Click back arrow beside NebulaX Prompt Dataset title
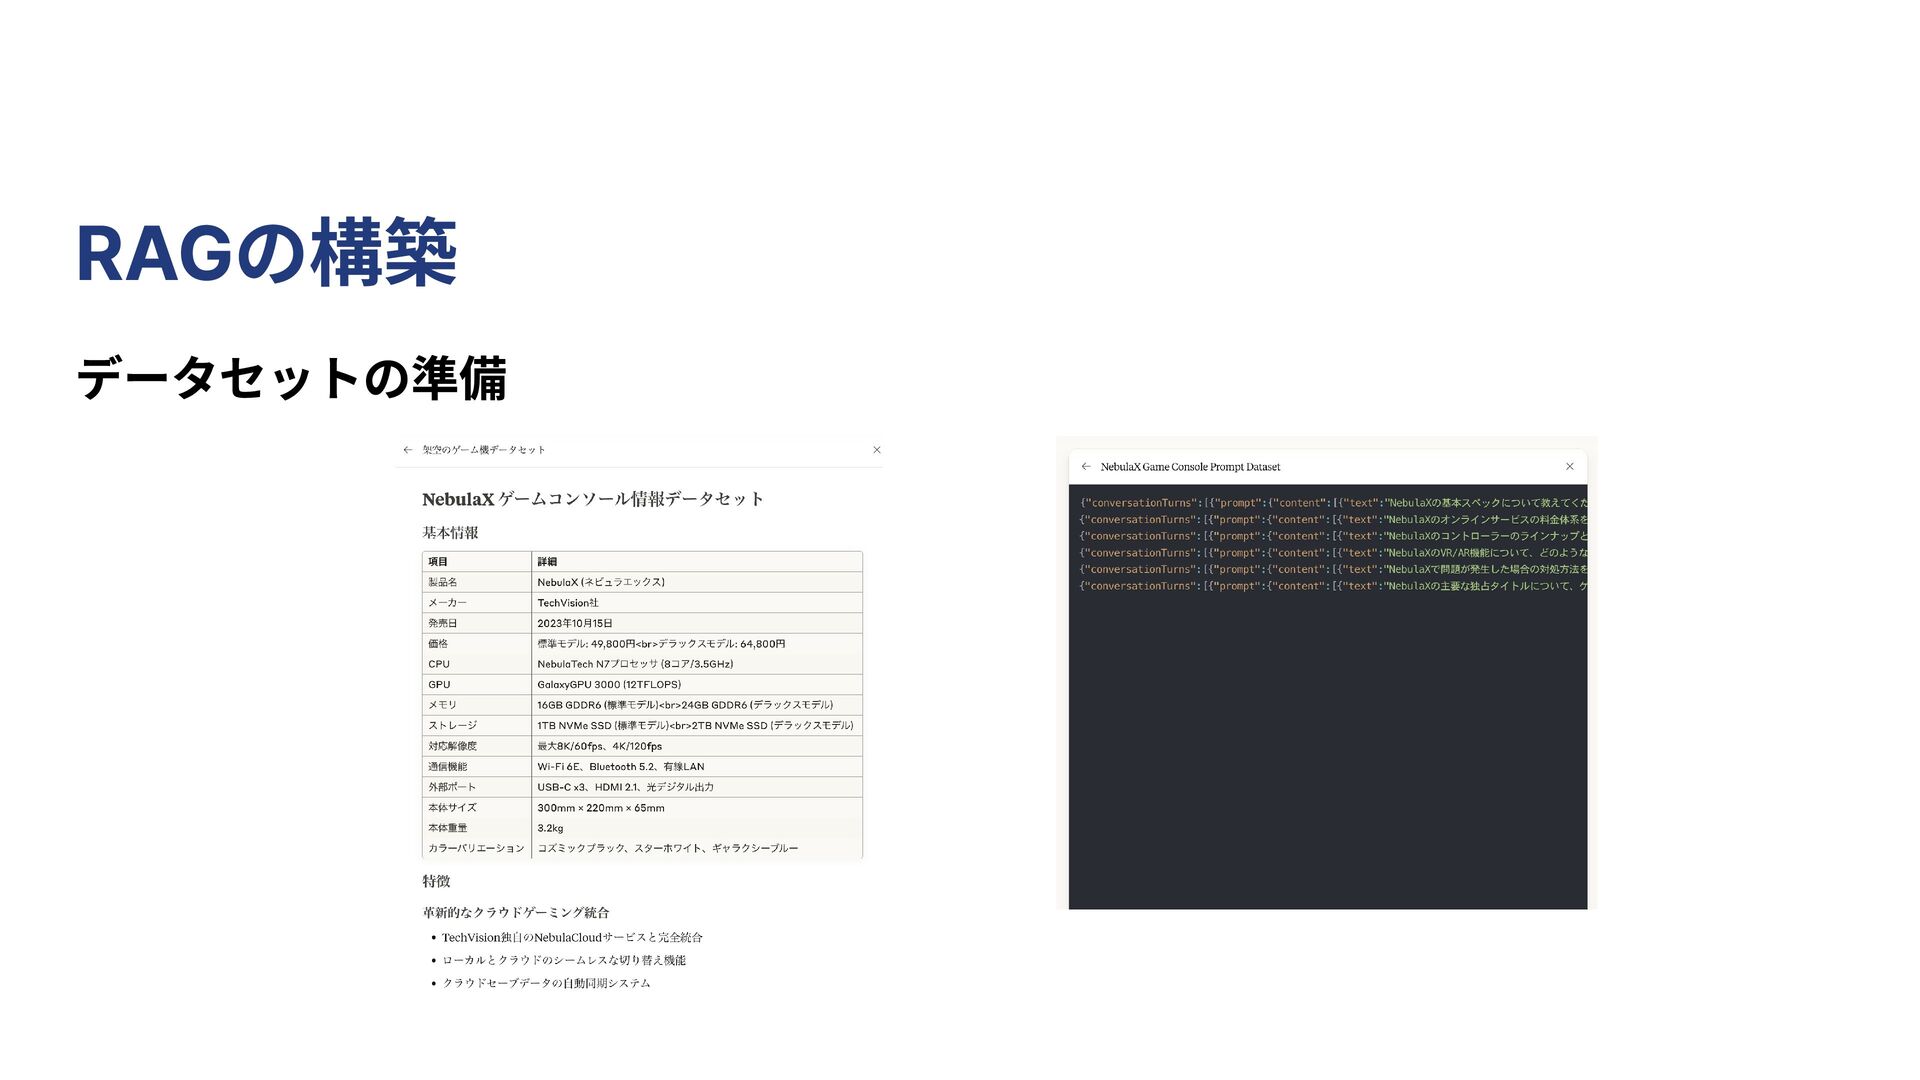1920x1080 pixels. pyautogui.click(x=1086, y=467)
